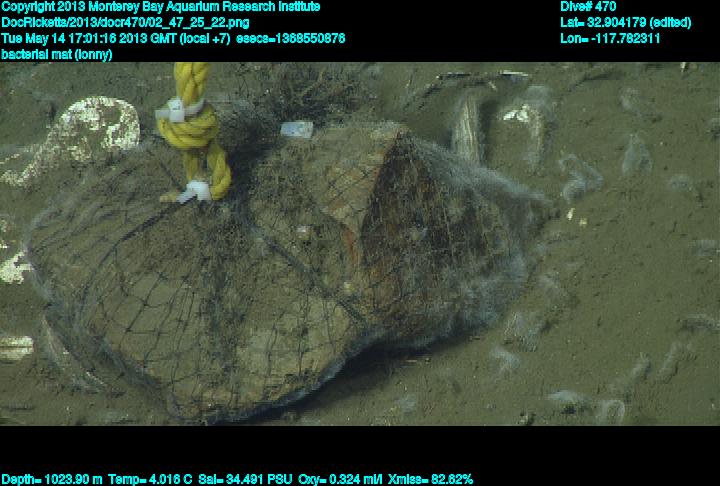Click the yellow rope knot

[191, 125]
